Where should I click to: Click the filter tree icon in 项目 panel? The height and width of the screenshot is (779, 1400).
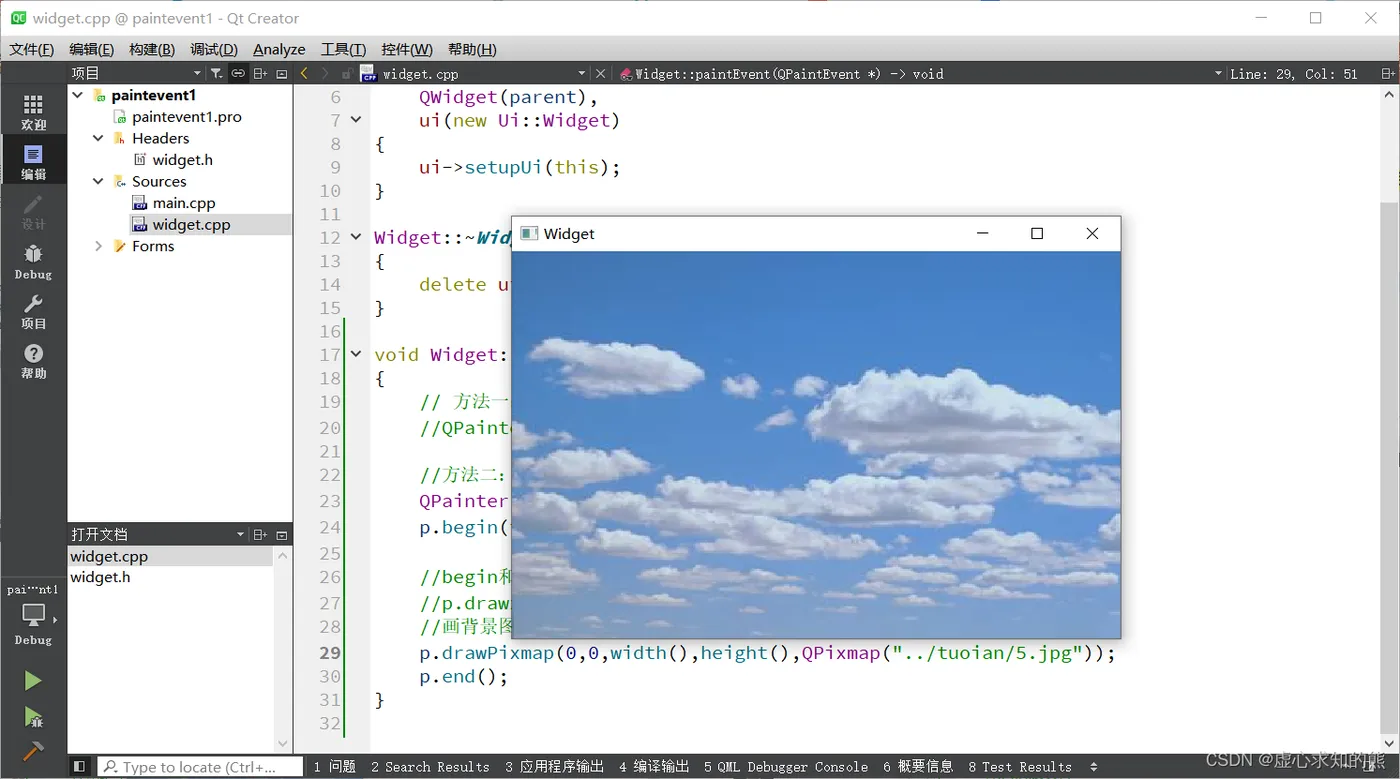click(x=216, y=73)
